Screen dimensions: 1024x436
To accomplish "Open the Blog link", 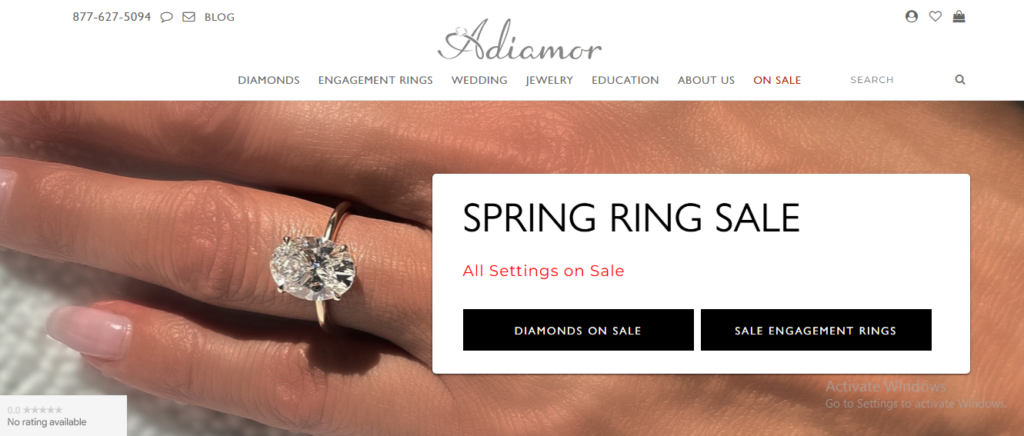I will click(219, 17).
